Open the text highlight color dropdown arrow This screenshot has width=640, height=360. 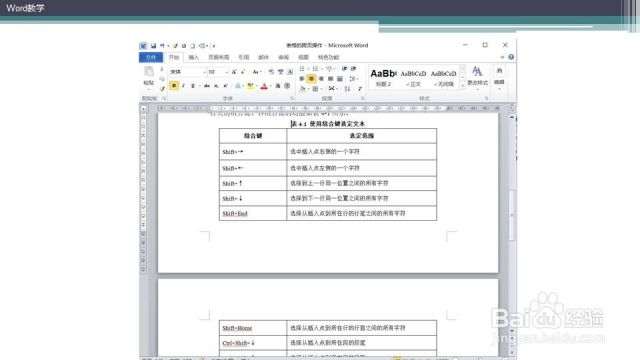point(257,86)
